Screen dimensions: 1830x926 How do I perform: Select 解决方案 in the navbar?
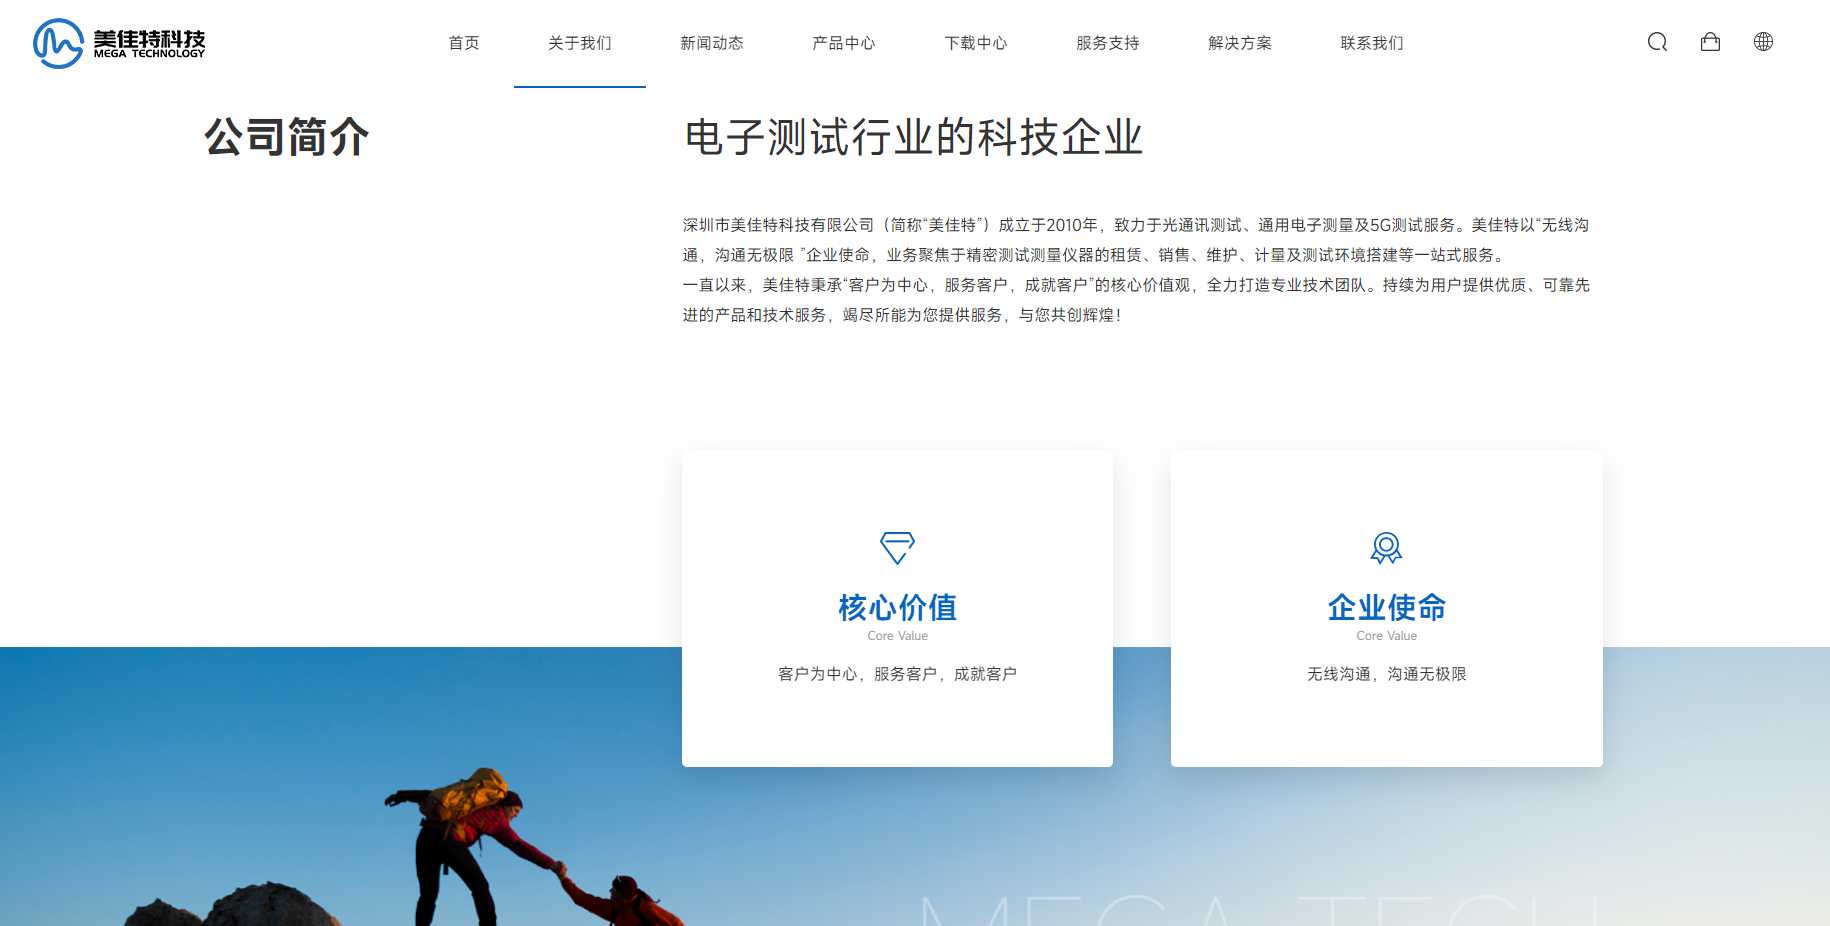click(1239, 43)
